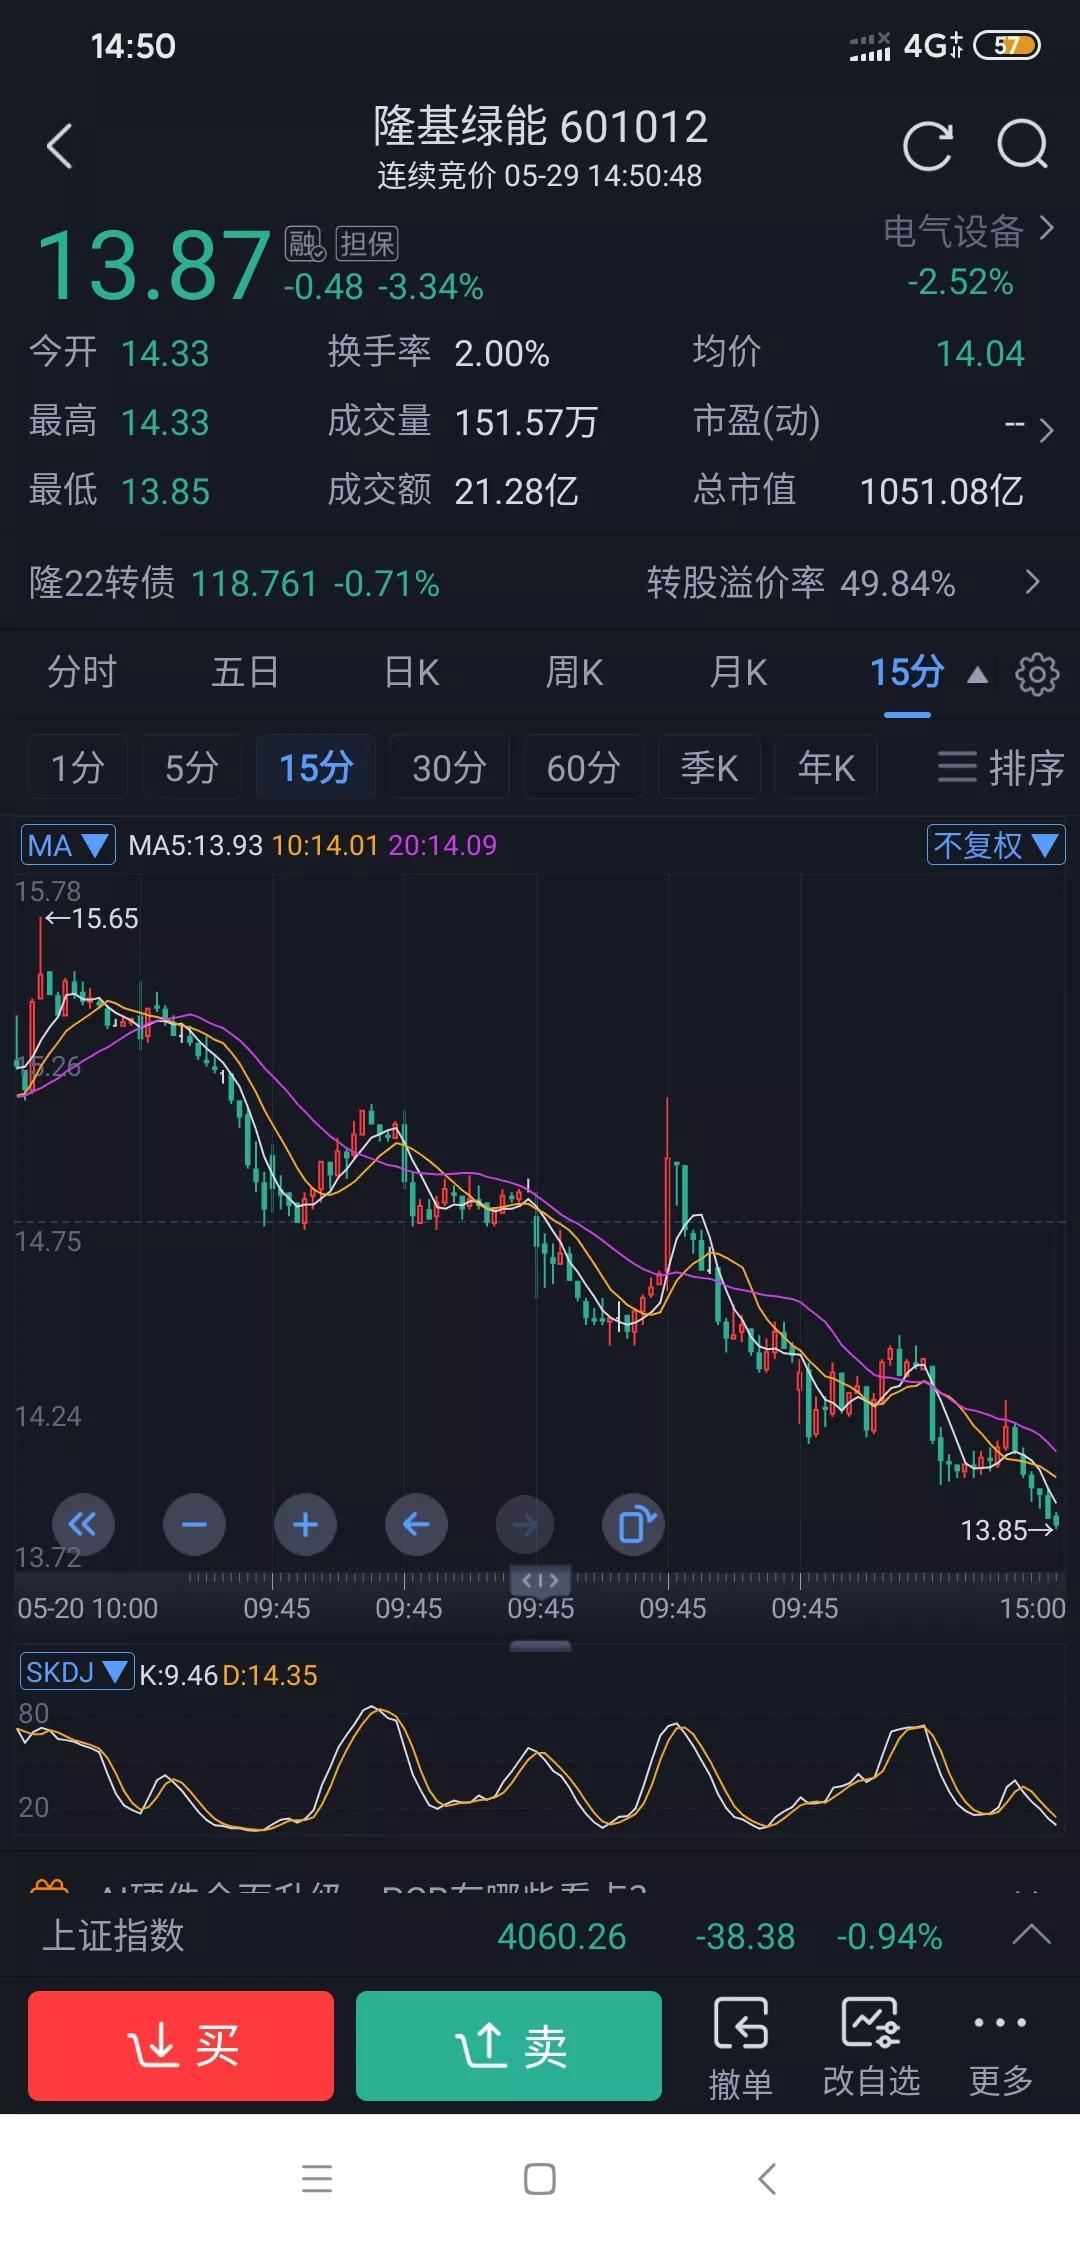Switch to 五日 chart tab
Screen dimensions: 1080x2244
(245, 673)
